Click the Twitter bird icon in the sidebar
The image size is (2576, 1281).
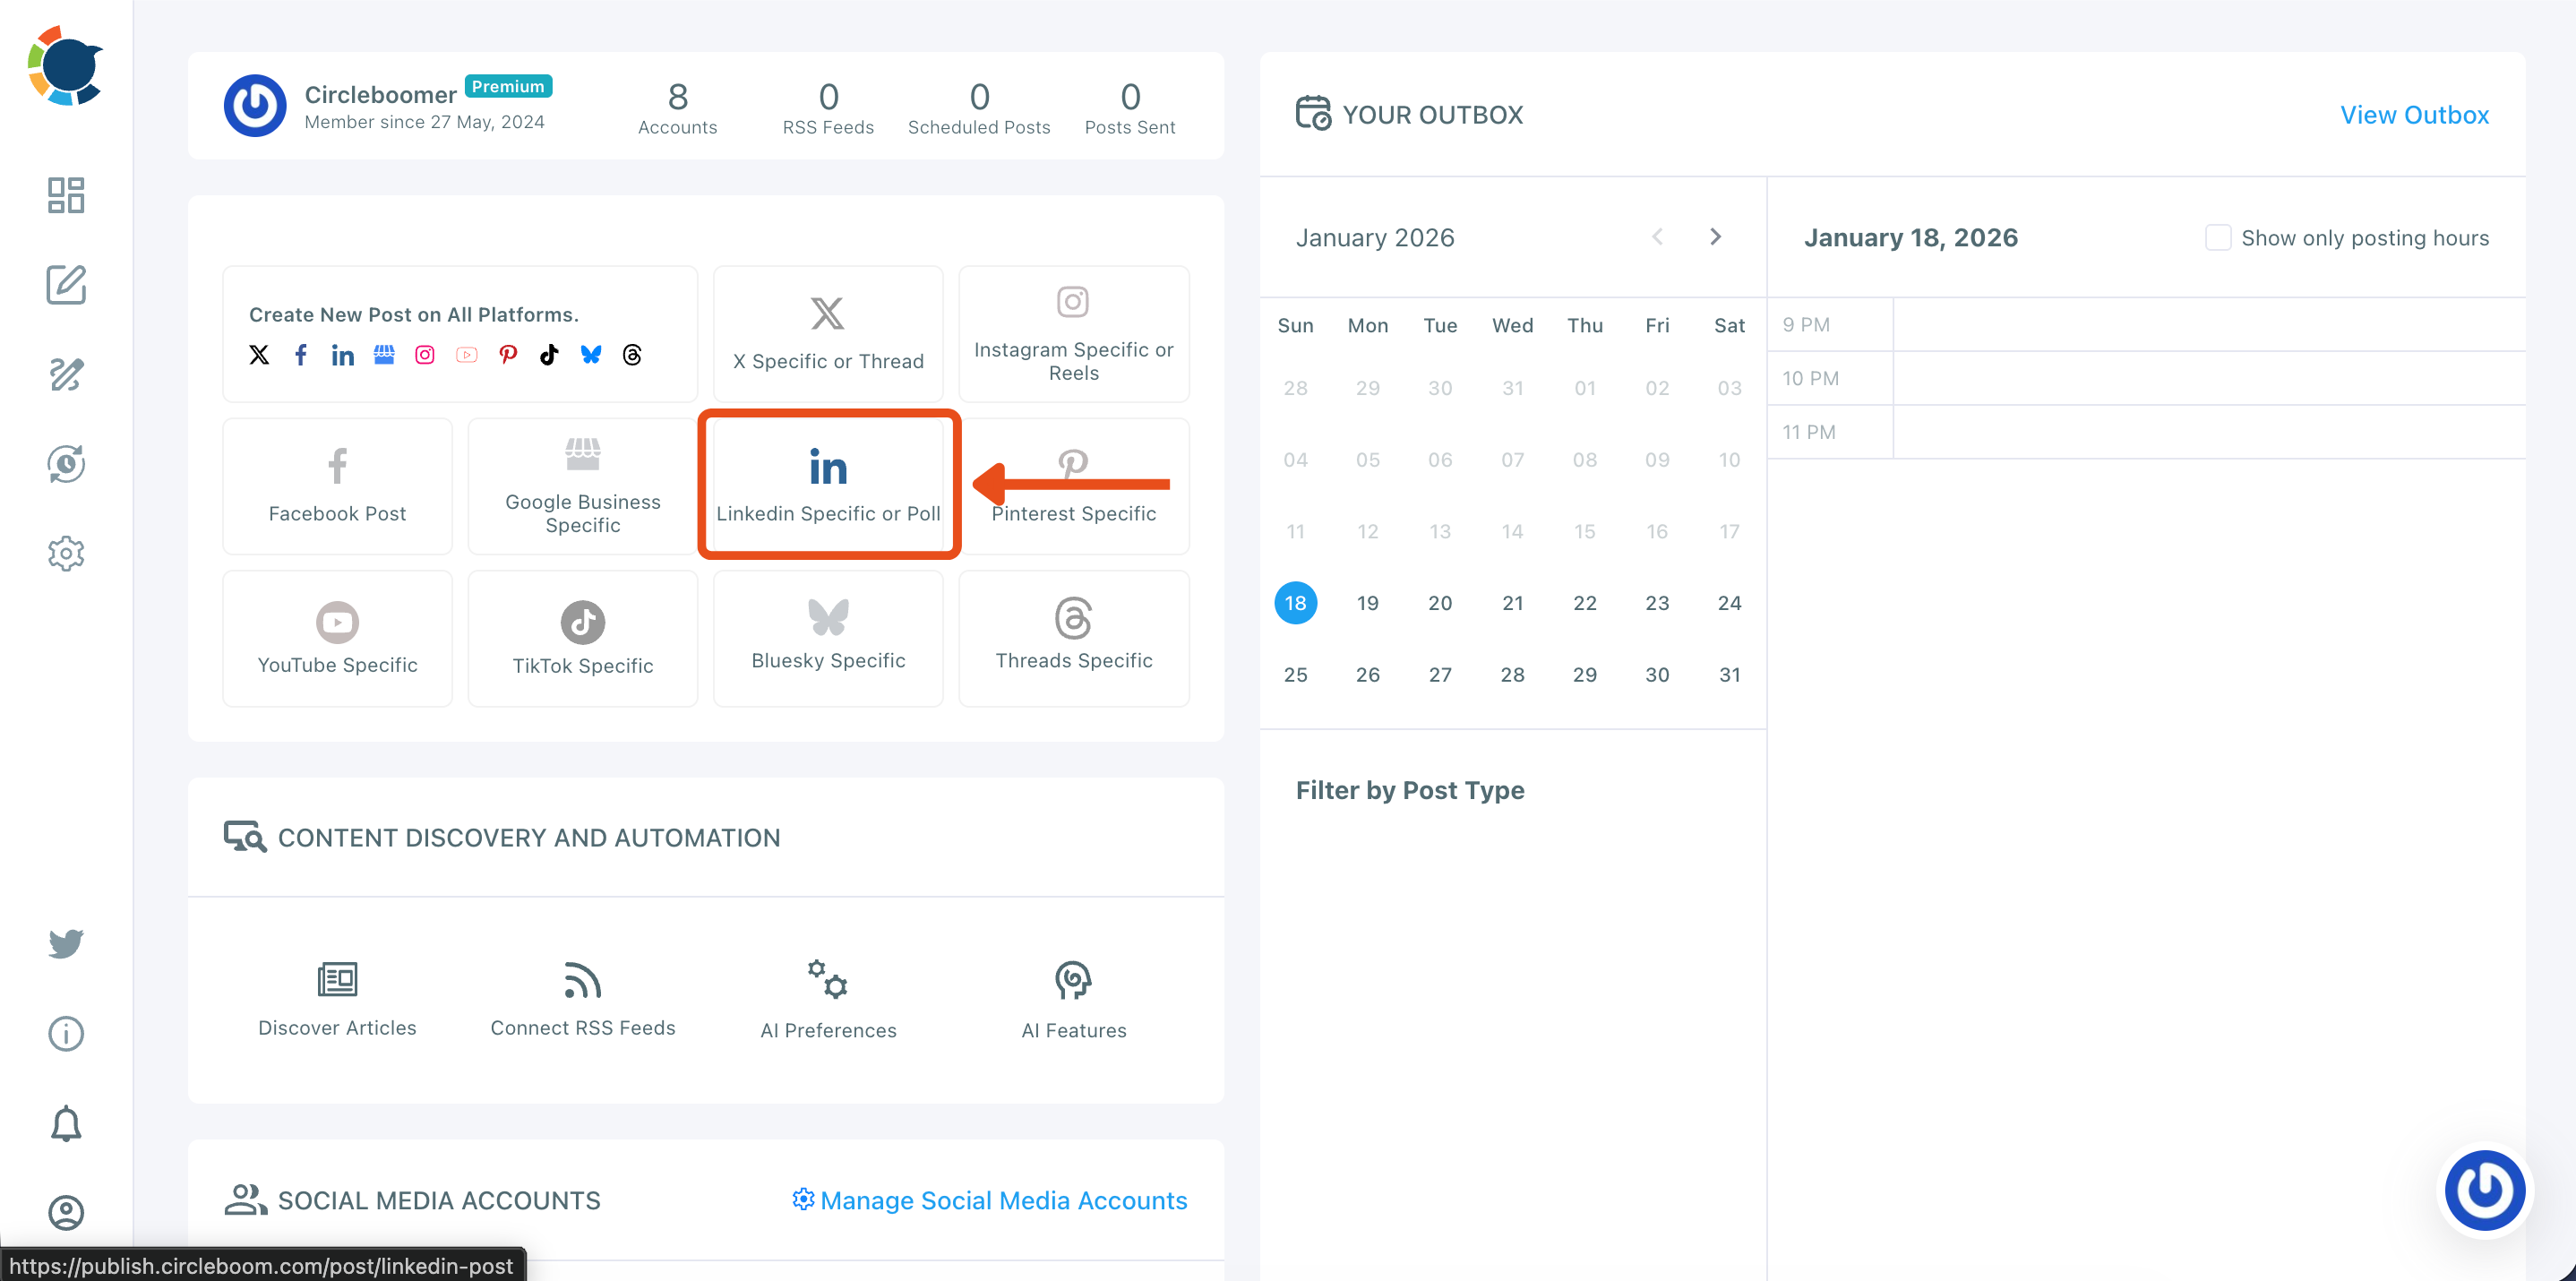coord(66,943)
